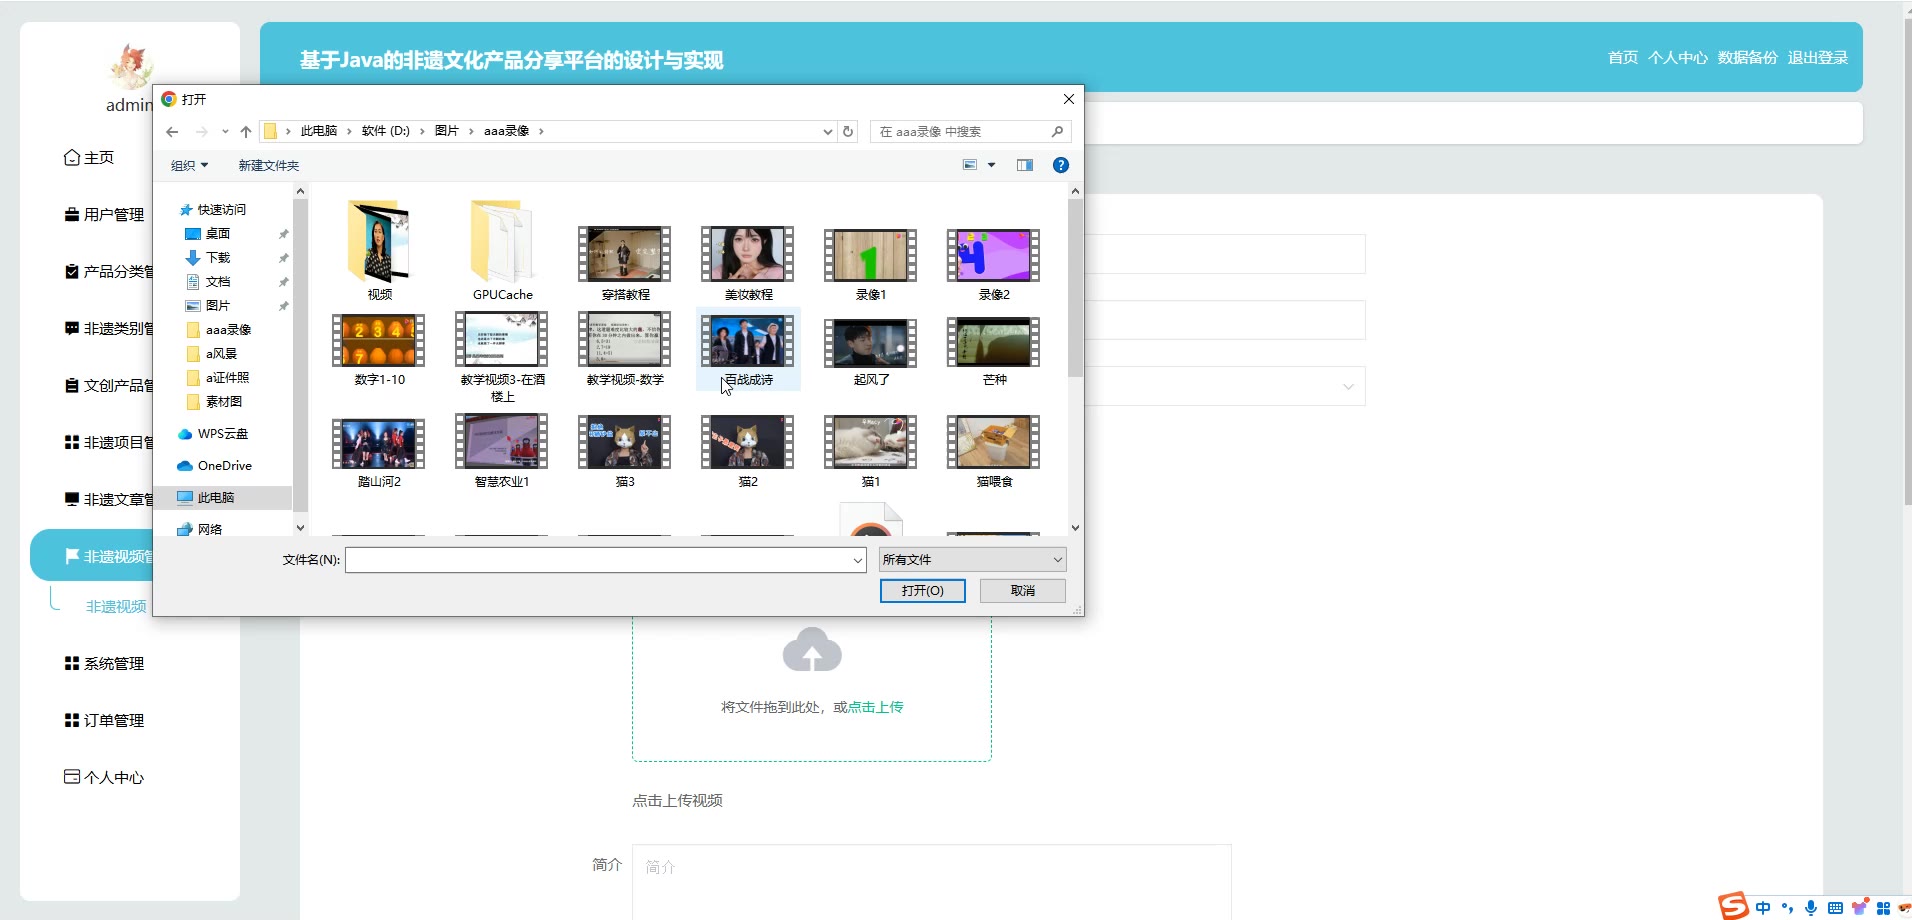Go up one folder level
This screenshot has width=1912, height=920.
246,132
